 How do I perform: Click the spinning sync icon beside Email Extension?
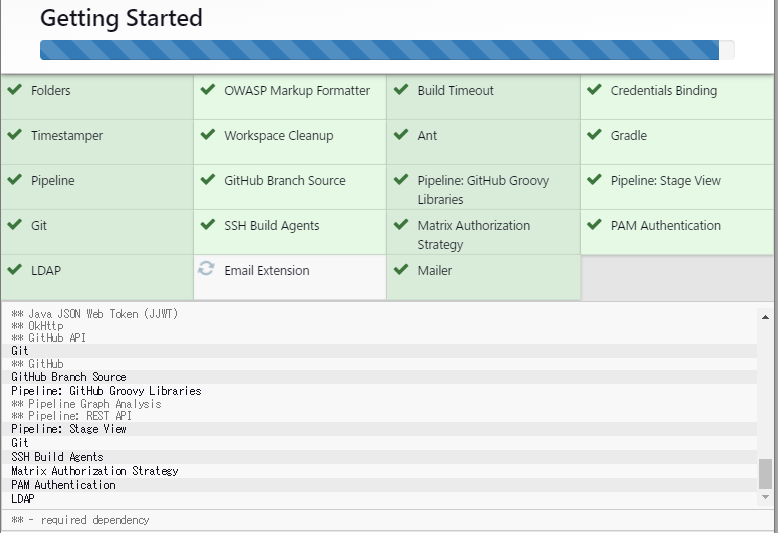(206, 268)
